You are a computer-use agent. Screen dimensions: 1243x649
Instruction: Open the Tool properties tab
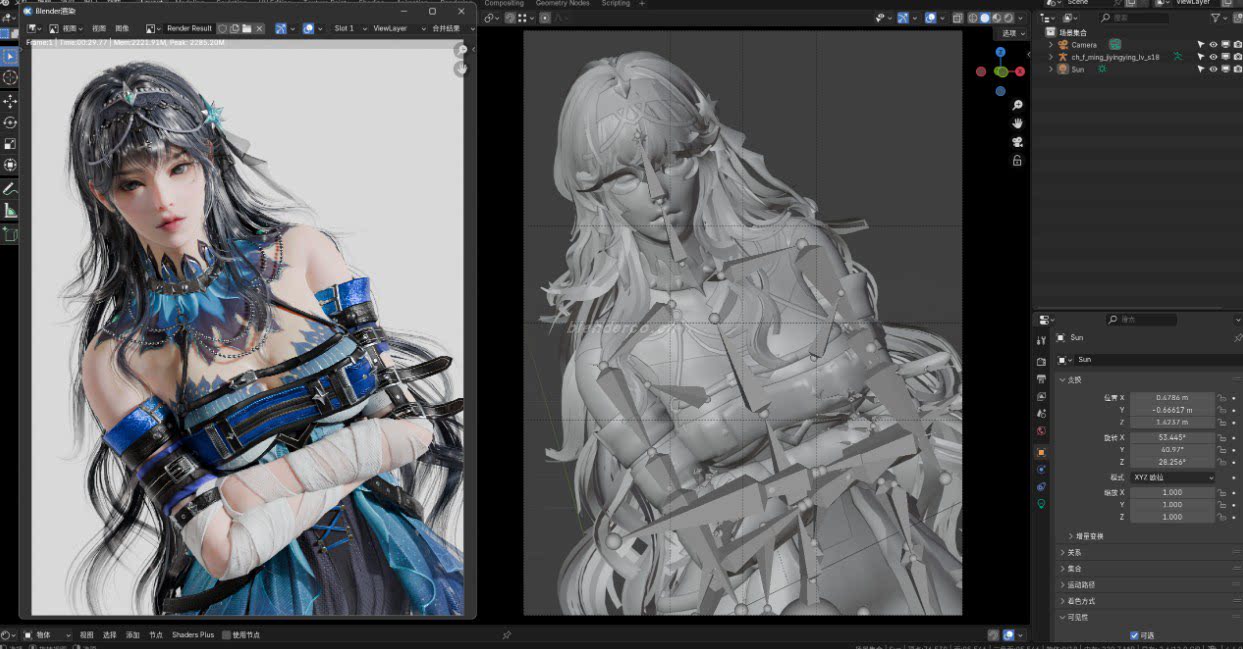1041,340
